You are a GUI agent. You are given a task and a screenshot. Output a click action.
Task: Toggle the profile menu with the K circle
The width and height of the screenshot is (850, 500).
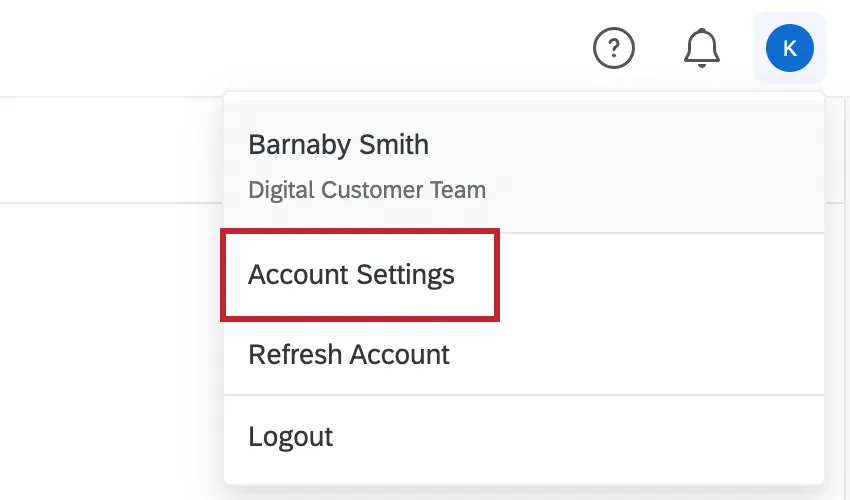coord(789,48)
